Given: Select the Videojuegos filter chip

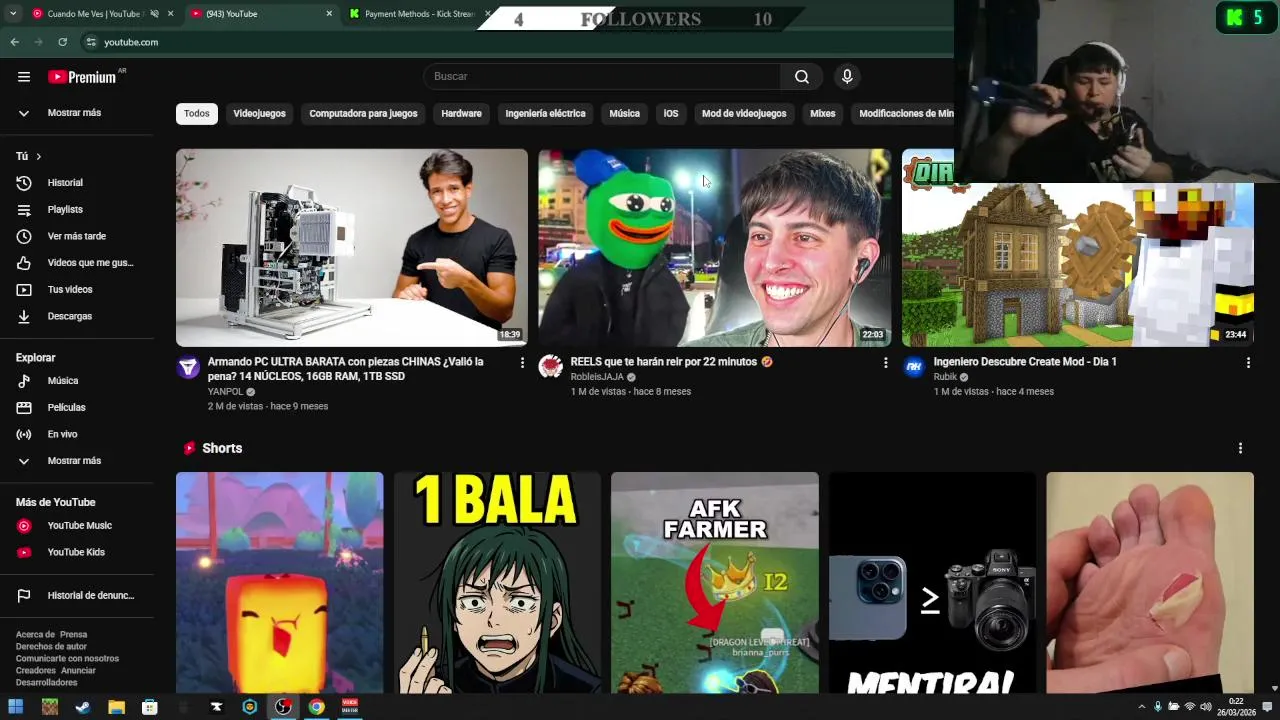Looking at the screenshot, I should click(x=259, y=114).
